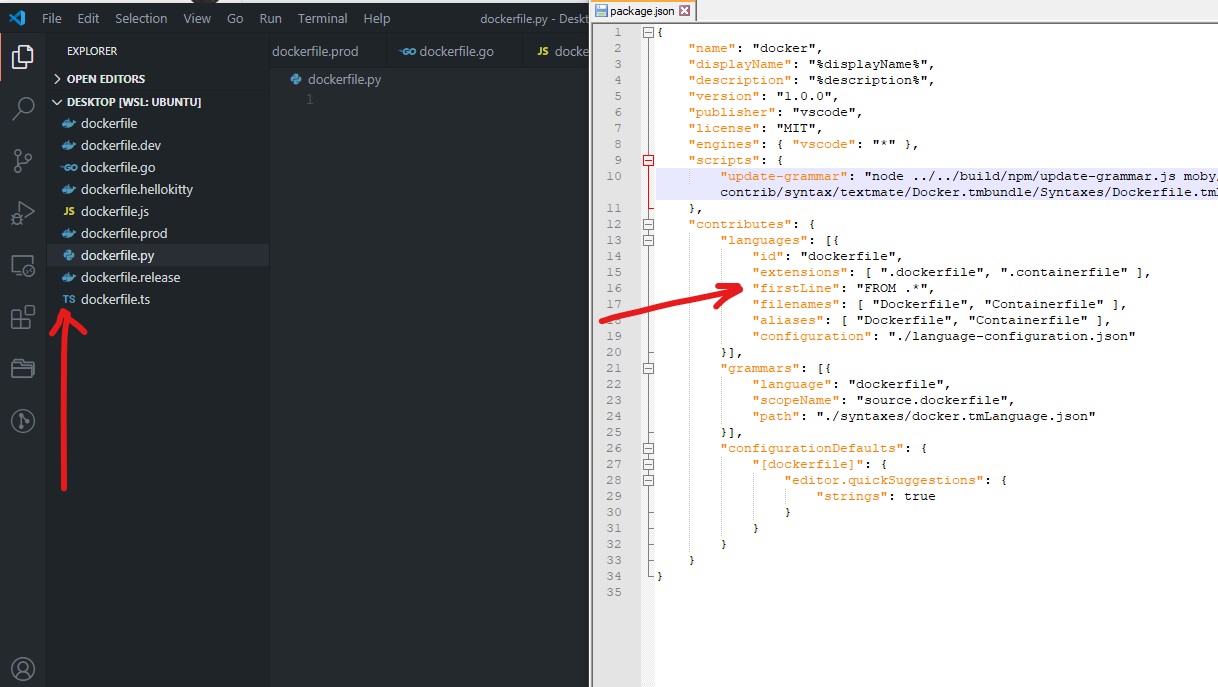
Task: Open the Explorer view in activity bar
Action: [x=22, y=56]
